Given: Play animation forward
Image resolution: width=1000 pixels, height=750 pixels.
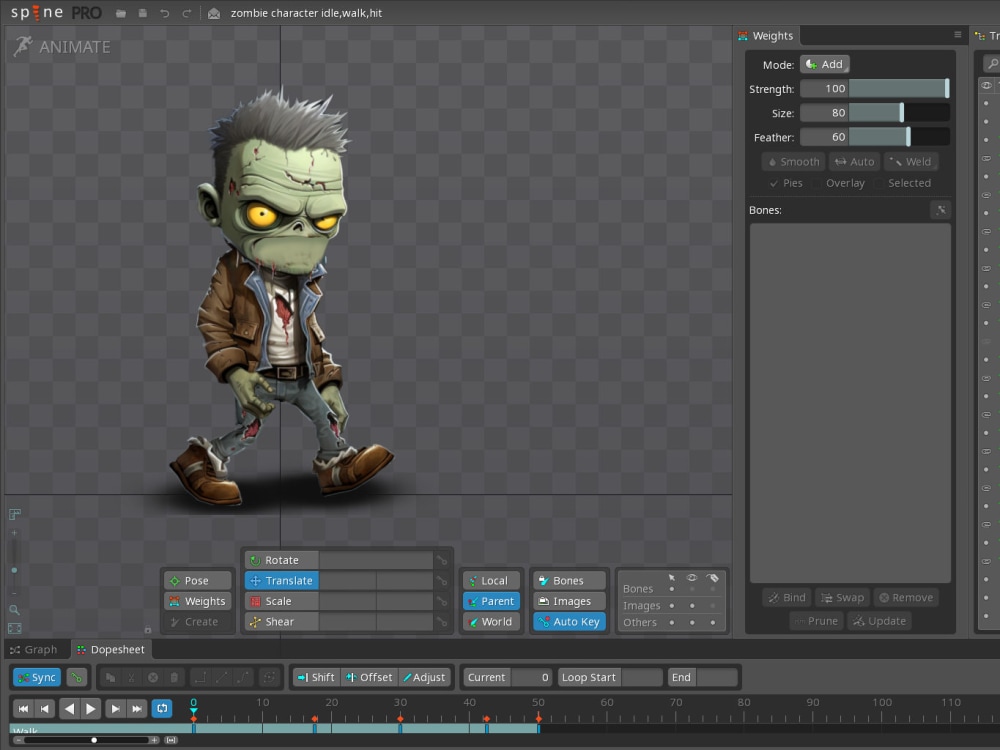Looking at the screenshot, I should point(91,709).
